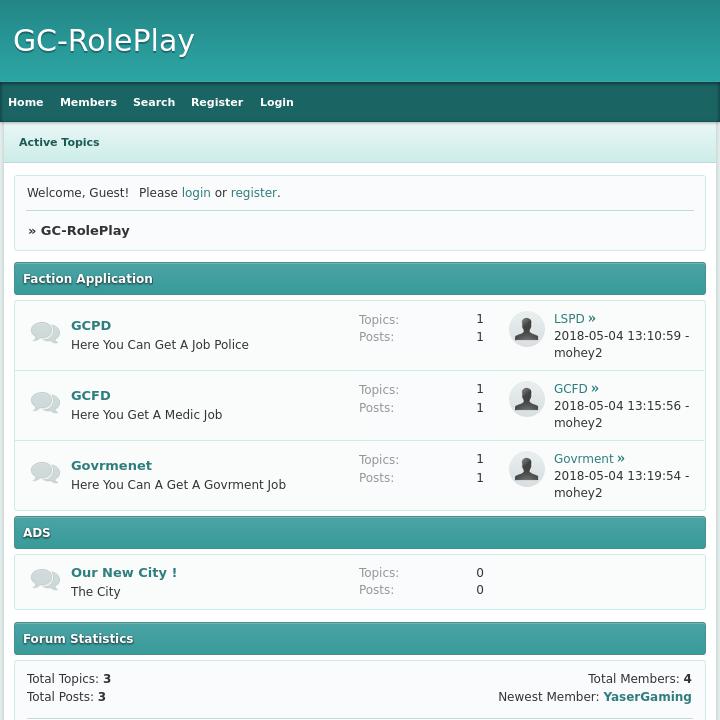Click the avatar beside the Govrment post
Screen dimensions: 720x720
pyautogui.click(x=527, y=469)
